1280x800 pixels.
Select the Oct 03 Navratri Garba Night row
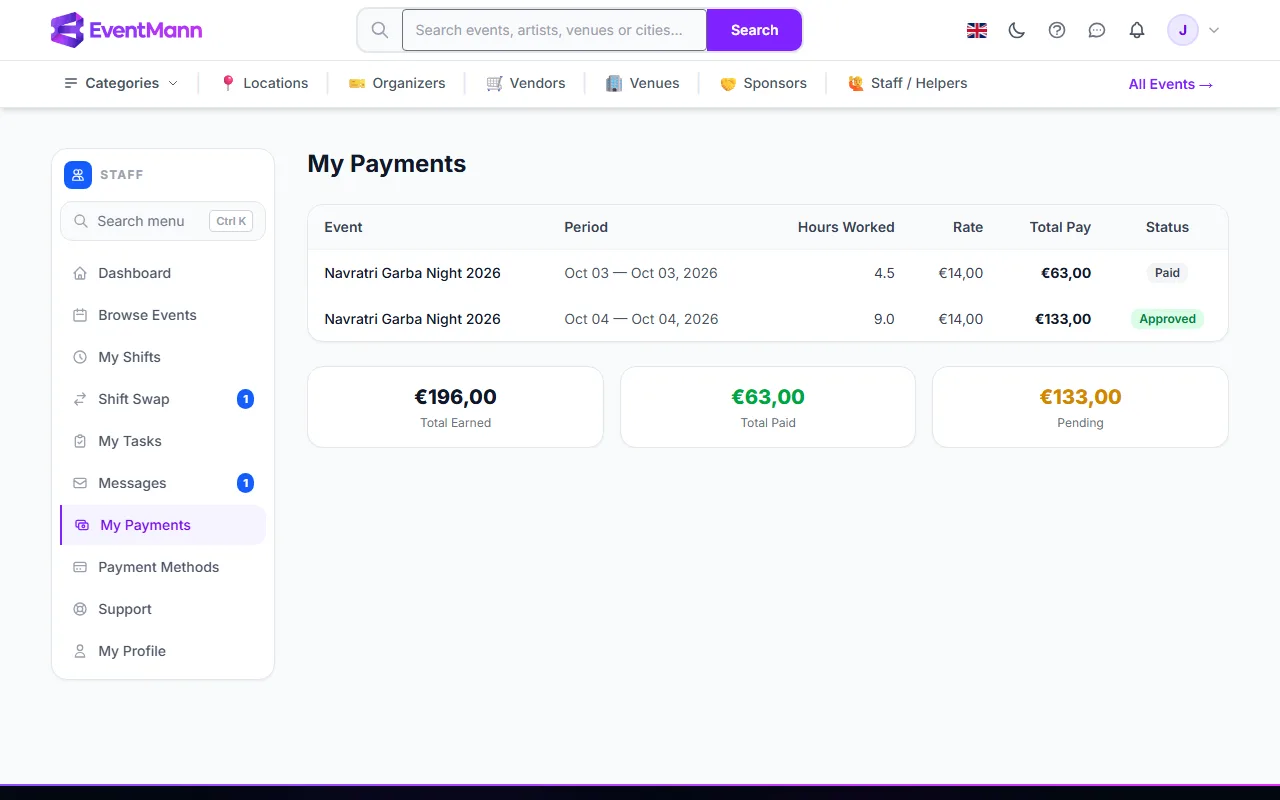pos(768,273)
